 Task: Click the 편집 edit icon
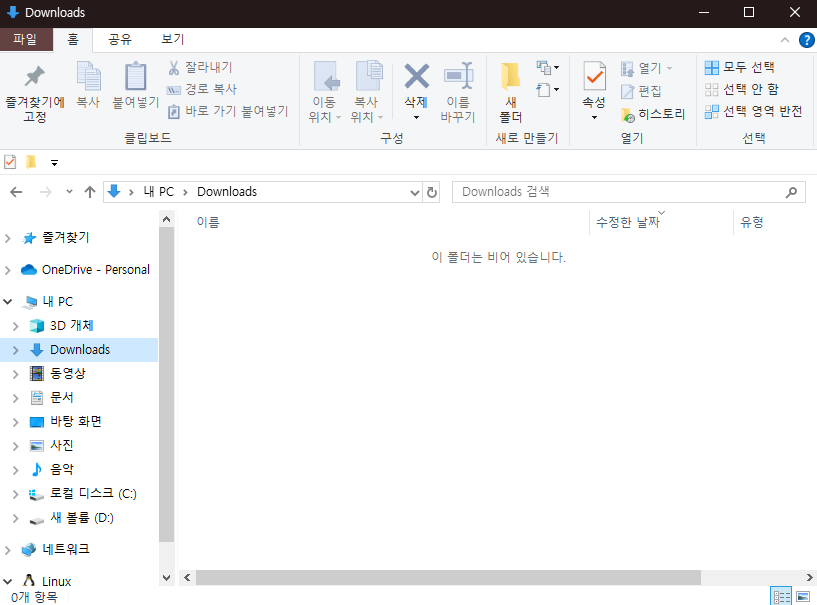click(x=628, y=92)
